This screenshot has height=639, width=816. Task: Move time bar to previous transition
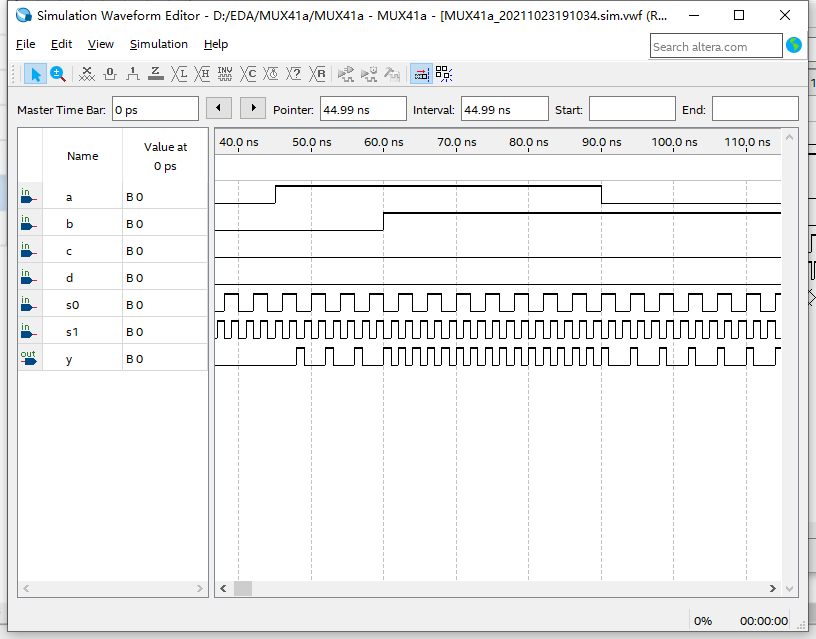tap(219, 108)
